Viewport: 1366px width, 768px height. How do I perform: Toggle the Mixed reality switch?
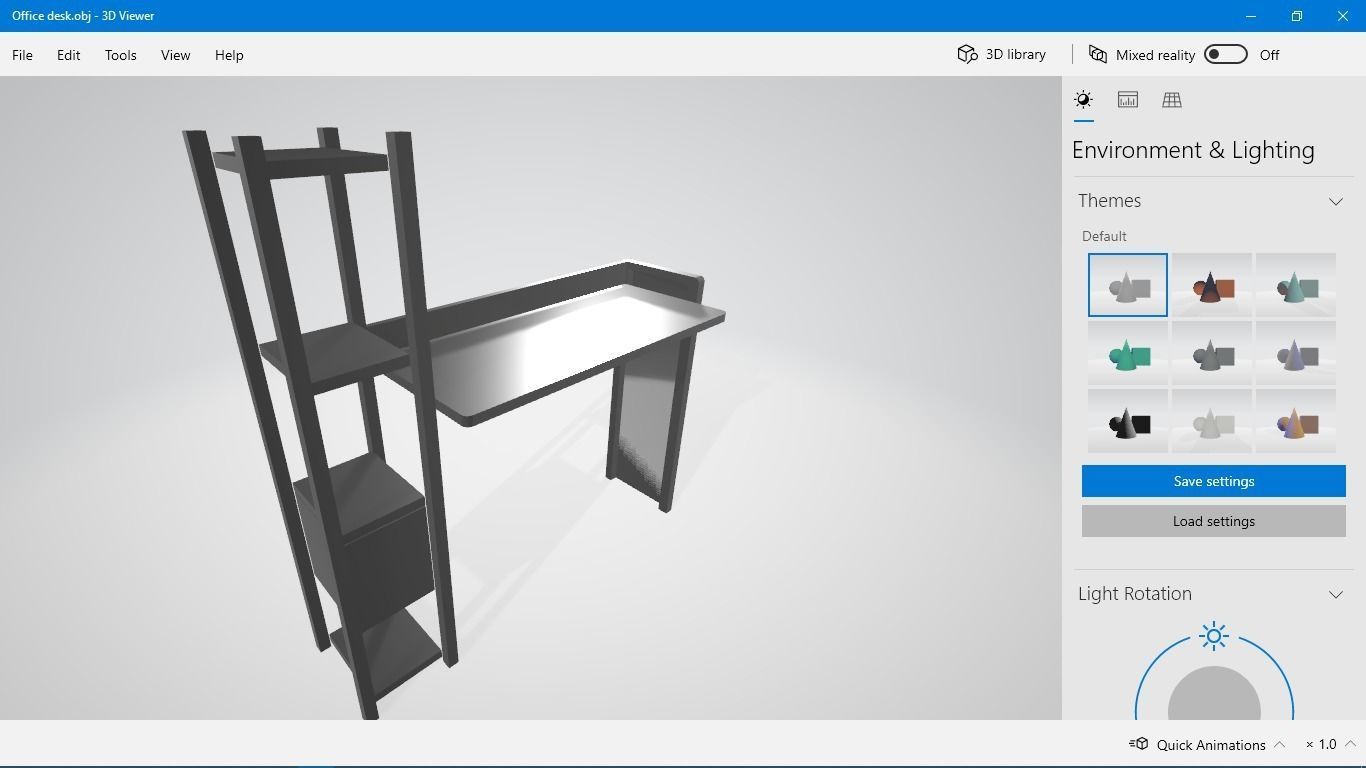click(x=1225, y=54)
